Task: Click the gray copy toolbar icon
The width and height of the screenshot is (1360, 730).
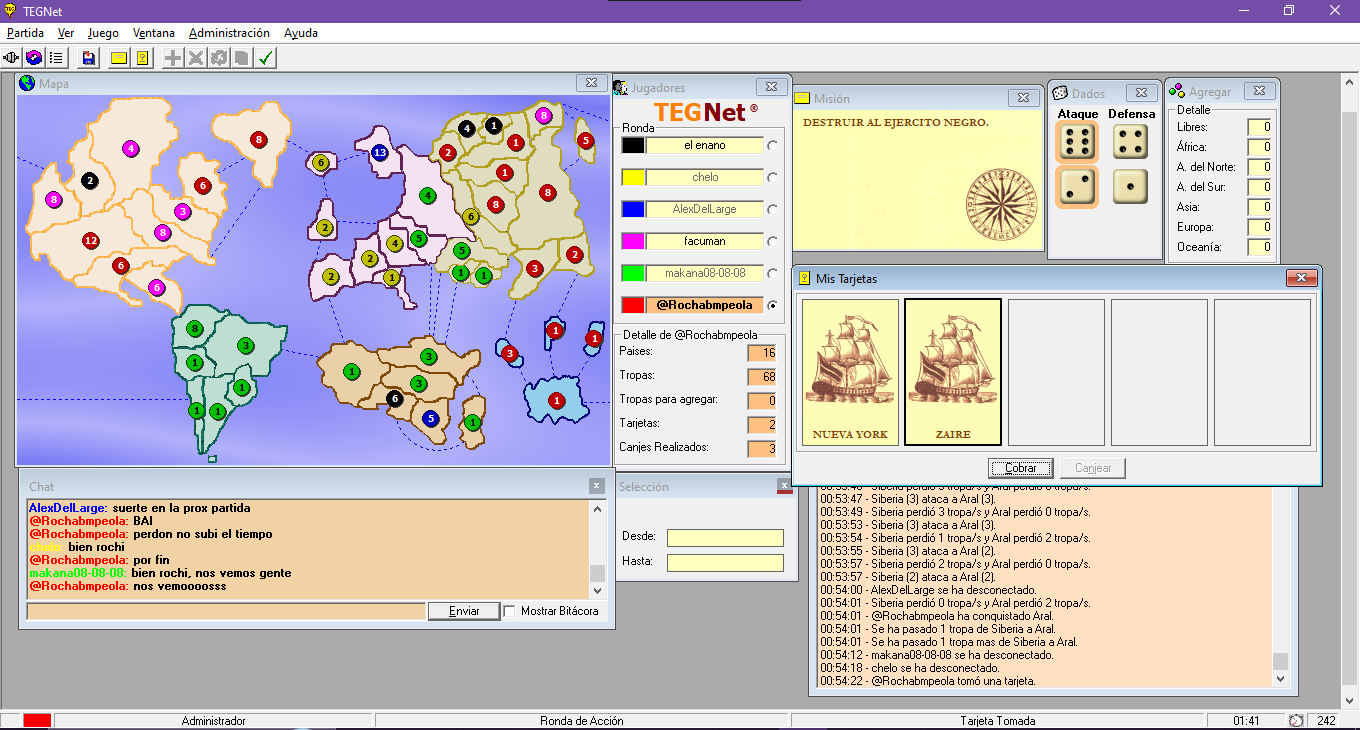Action: (x=241, y=58)
